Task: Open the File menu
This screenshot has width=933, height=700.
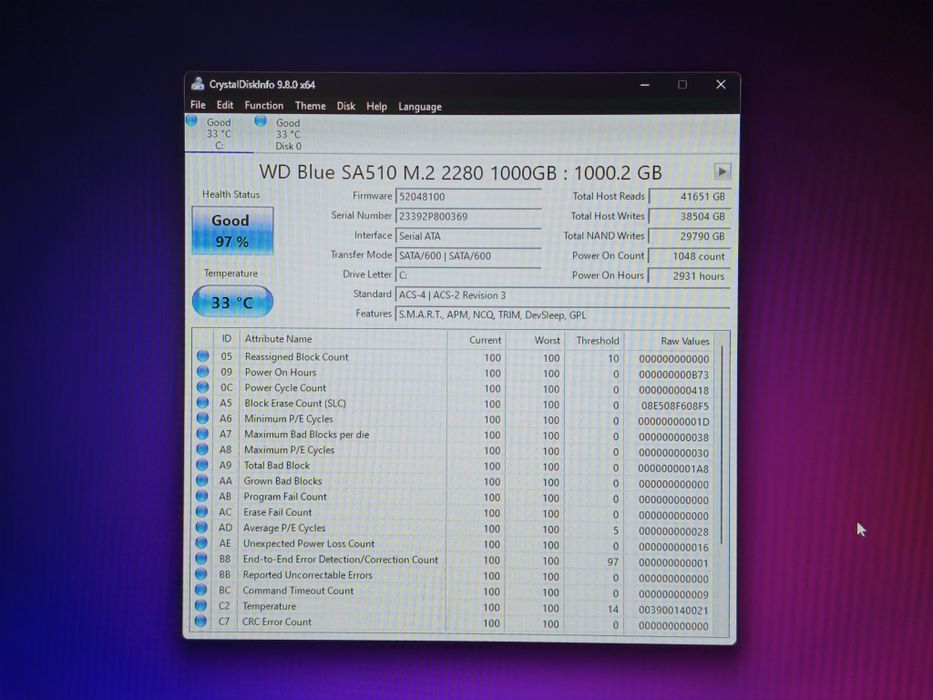Action: coord(198,105)
